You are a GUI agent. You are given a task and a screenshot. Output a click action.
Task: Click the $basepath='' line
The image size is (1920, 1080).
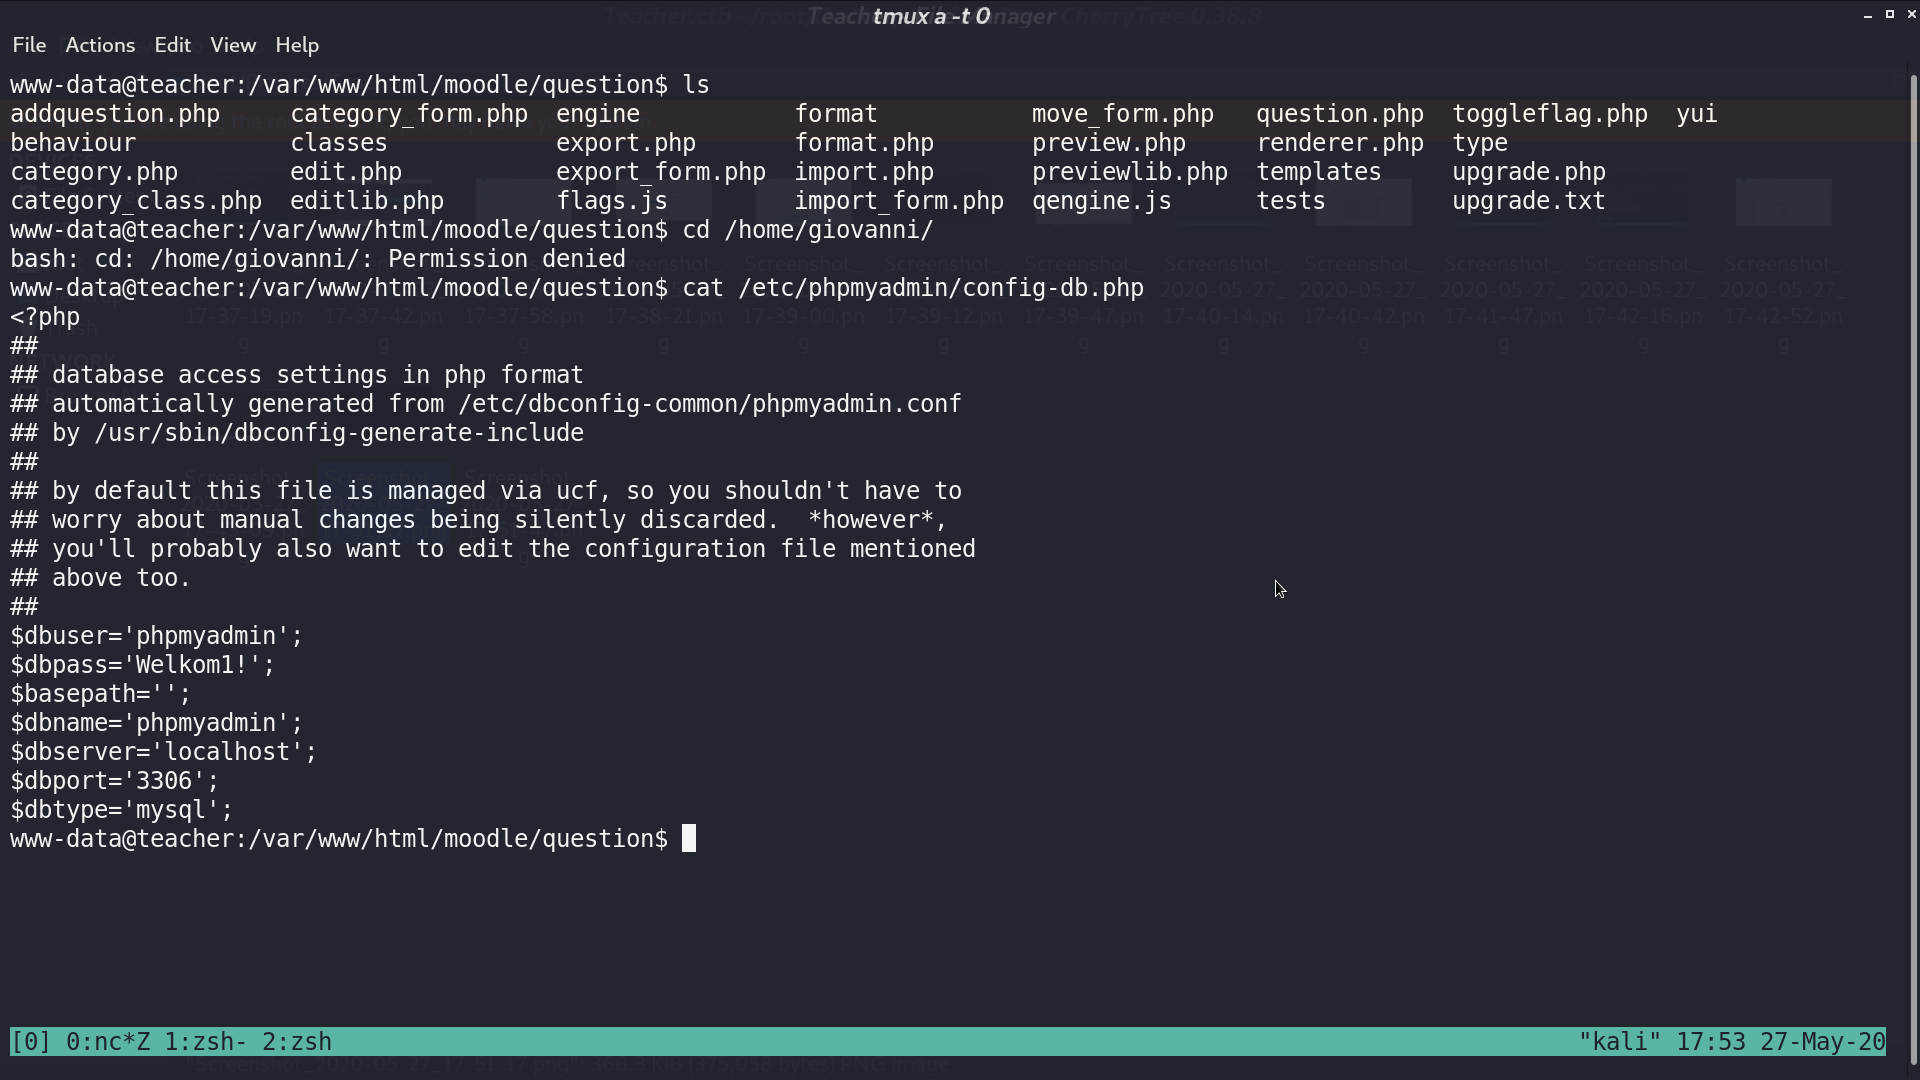pyautogui.click(x=101, y=694)
